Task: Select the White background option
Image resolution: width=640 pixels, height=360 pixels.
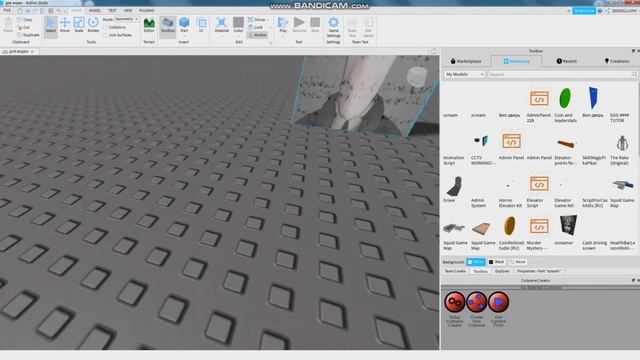Action: 476,262
